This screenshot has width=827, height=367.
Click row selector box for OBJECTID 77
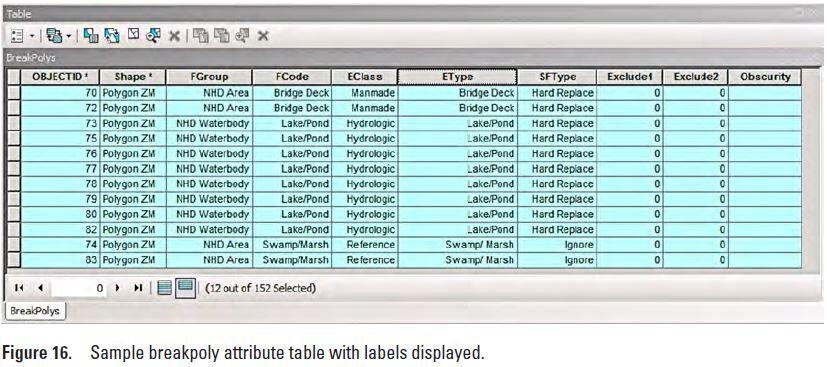coord(13,169)
